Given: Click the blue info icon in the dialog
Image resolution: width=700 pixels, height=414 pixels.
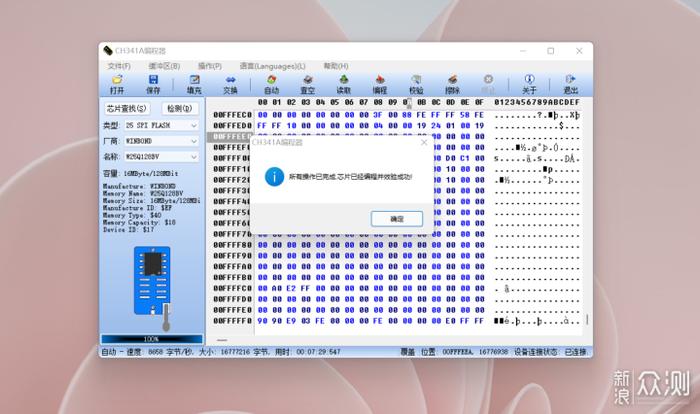Looking at the screenshot, I should (x=274, y=177).
